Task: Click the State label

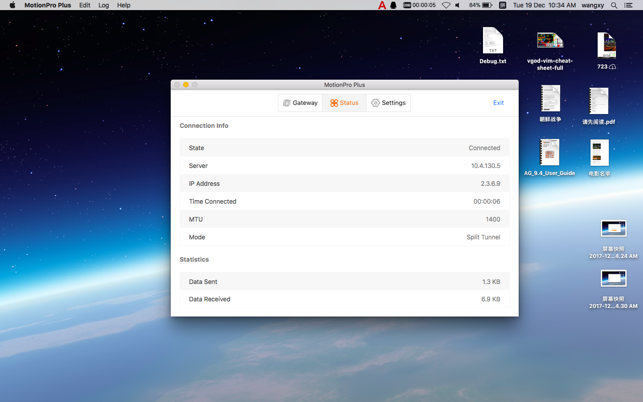Action: 196,148
